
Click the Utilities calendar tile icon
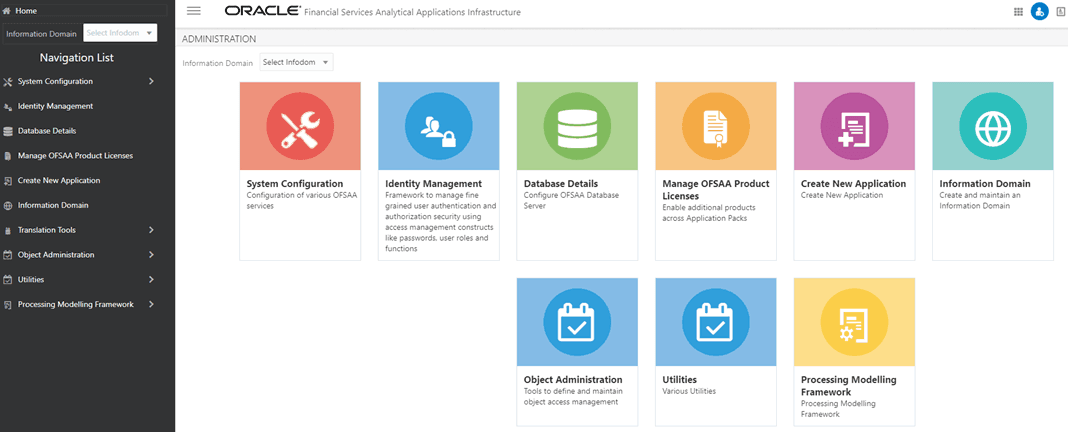coord(716,322)
